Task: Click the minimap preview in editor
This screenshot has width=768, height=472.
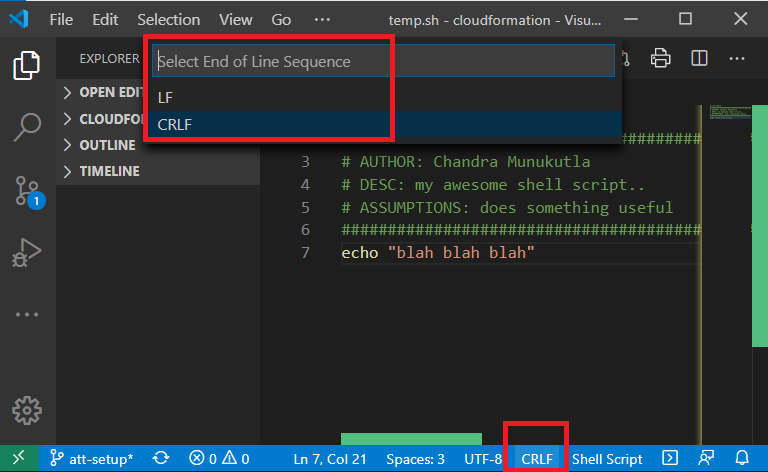Action: tap(730, 112)
